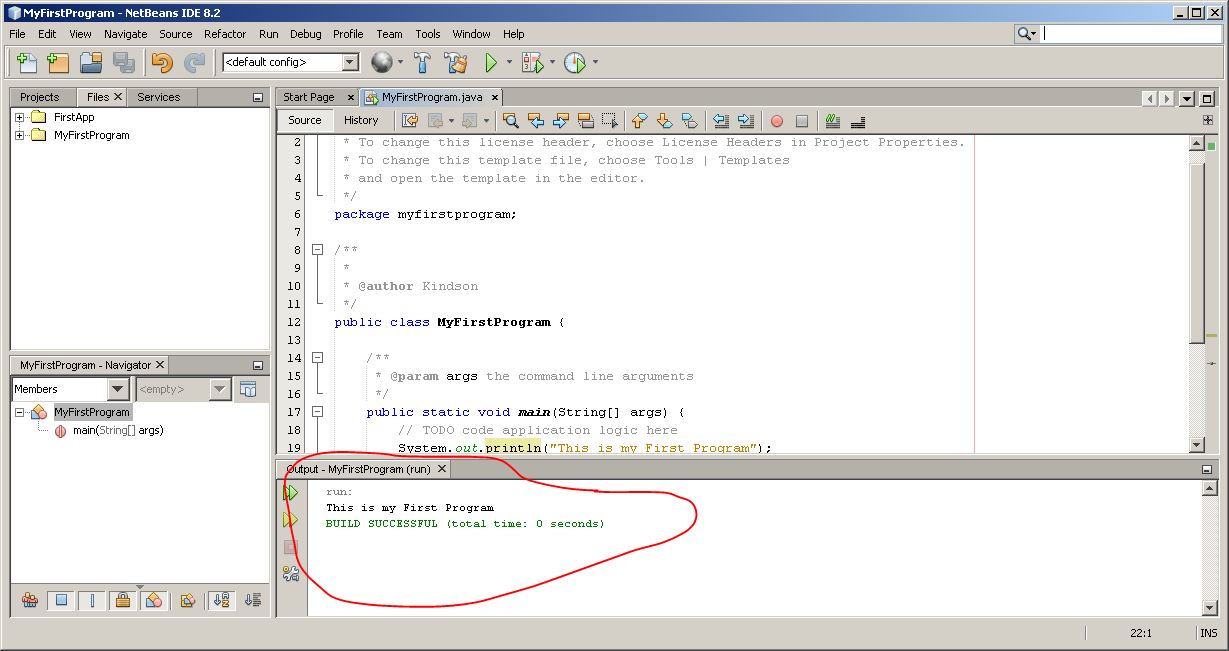
Task: Switch to the Services tab
Action: [x=160, y=96]
